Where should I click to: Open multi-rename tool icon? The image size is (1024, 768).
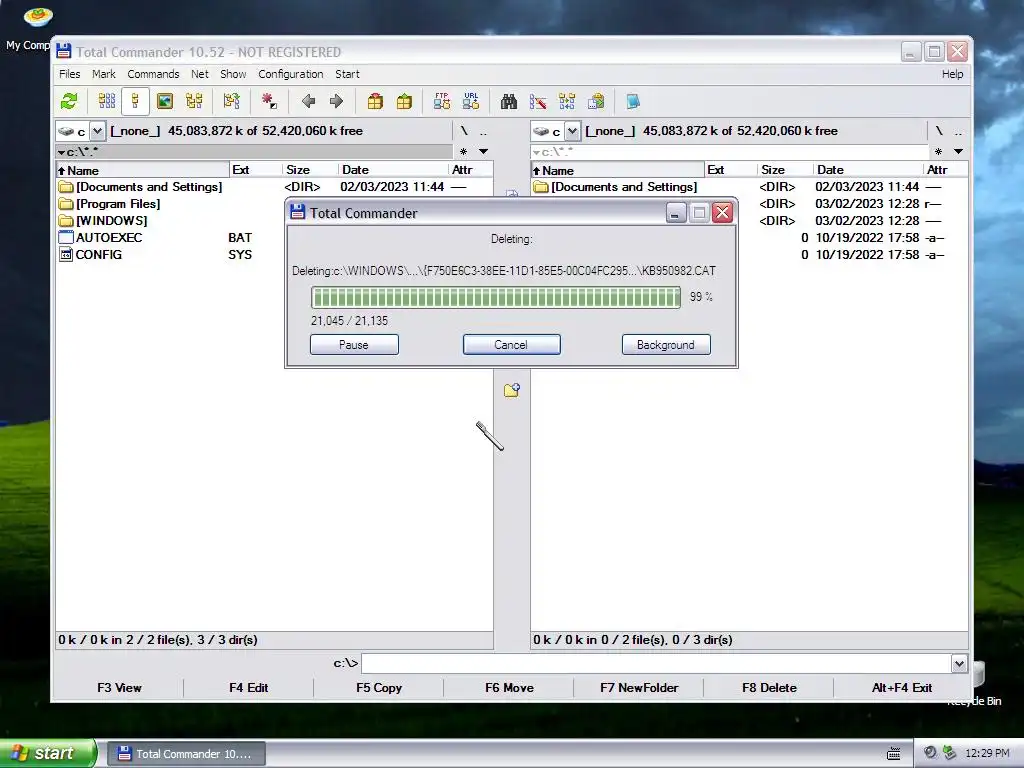(x=538, y=101)
